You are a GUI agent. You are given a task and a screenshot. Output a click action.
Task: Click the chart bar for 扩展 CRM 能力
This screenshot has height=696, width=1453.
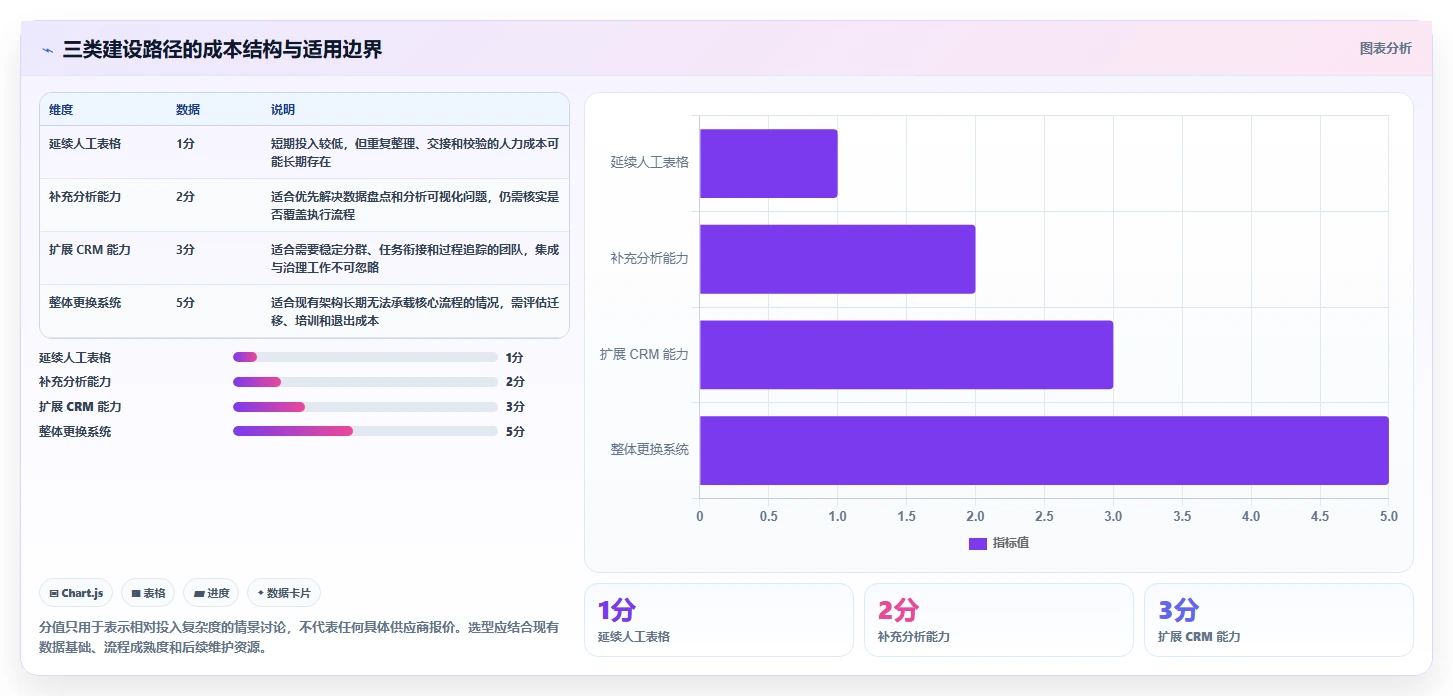[x=907, y=355]
